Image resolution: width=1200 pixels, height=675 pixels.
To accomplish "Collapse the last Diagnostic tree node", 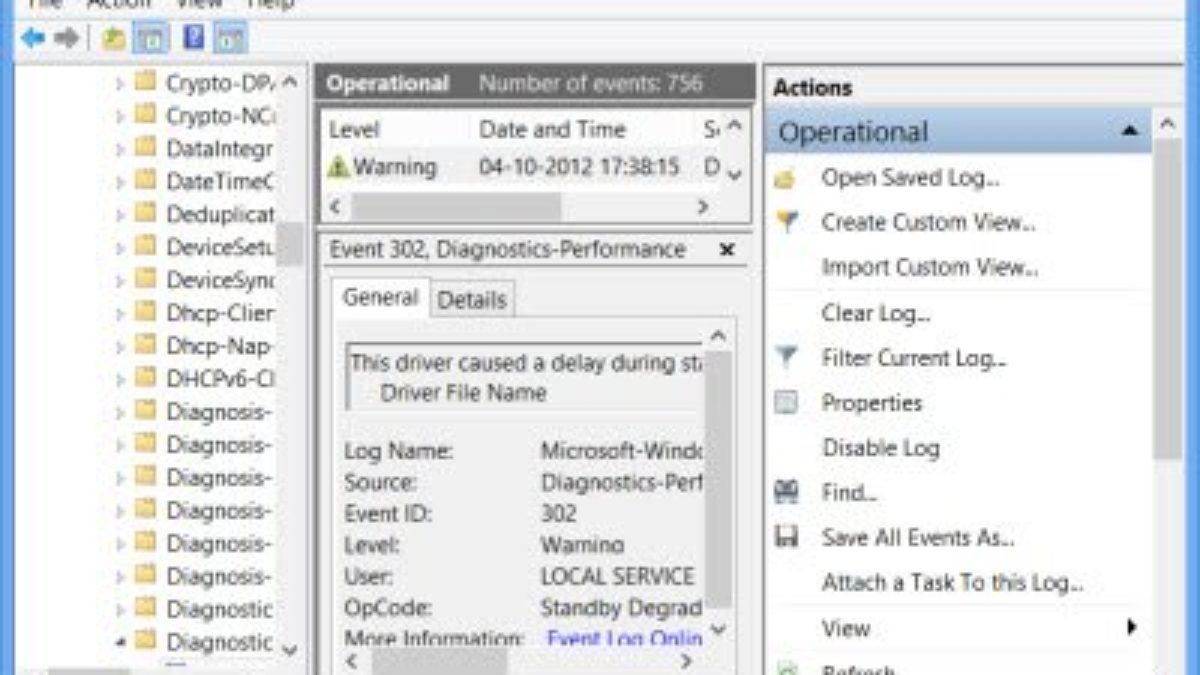I will pyautogui.click(x=120, y=642).
